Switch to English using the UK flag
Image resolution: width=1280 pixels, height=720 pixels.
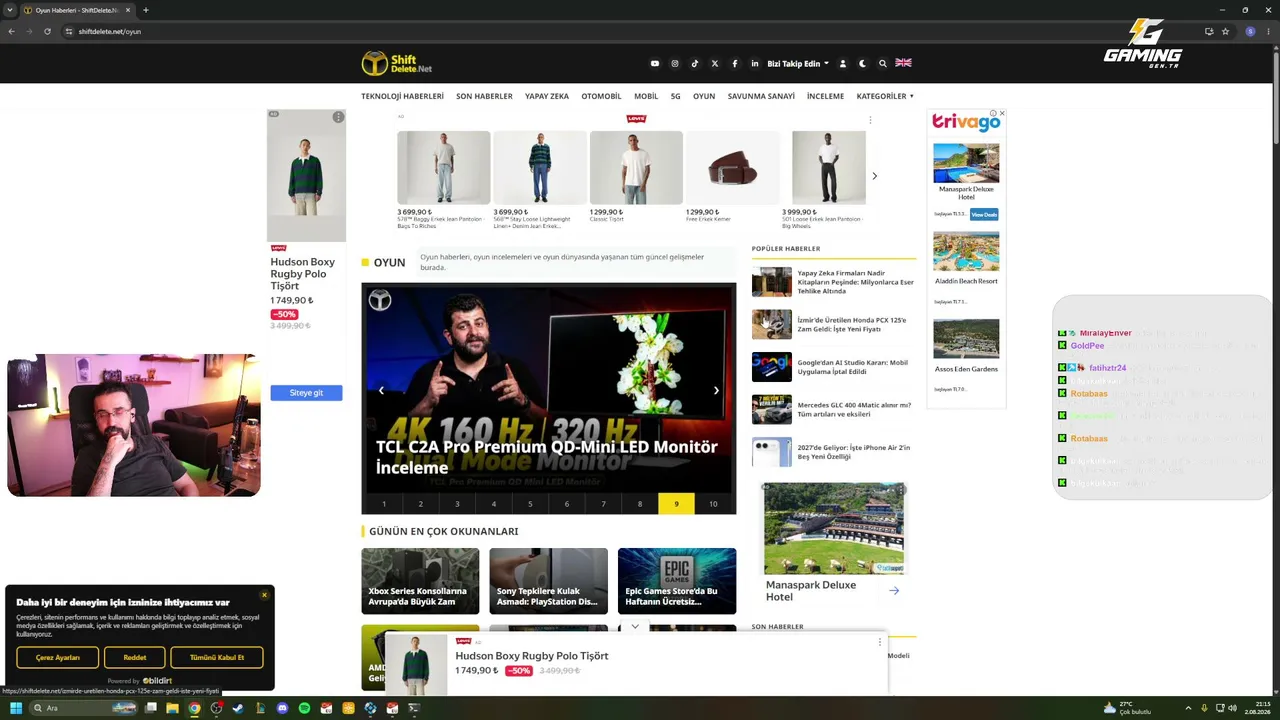(x=903, y=63)
